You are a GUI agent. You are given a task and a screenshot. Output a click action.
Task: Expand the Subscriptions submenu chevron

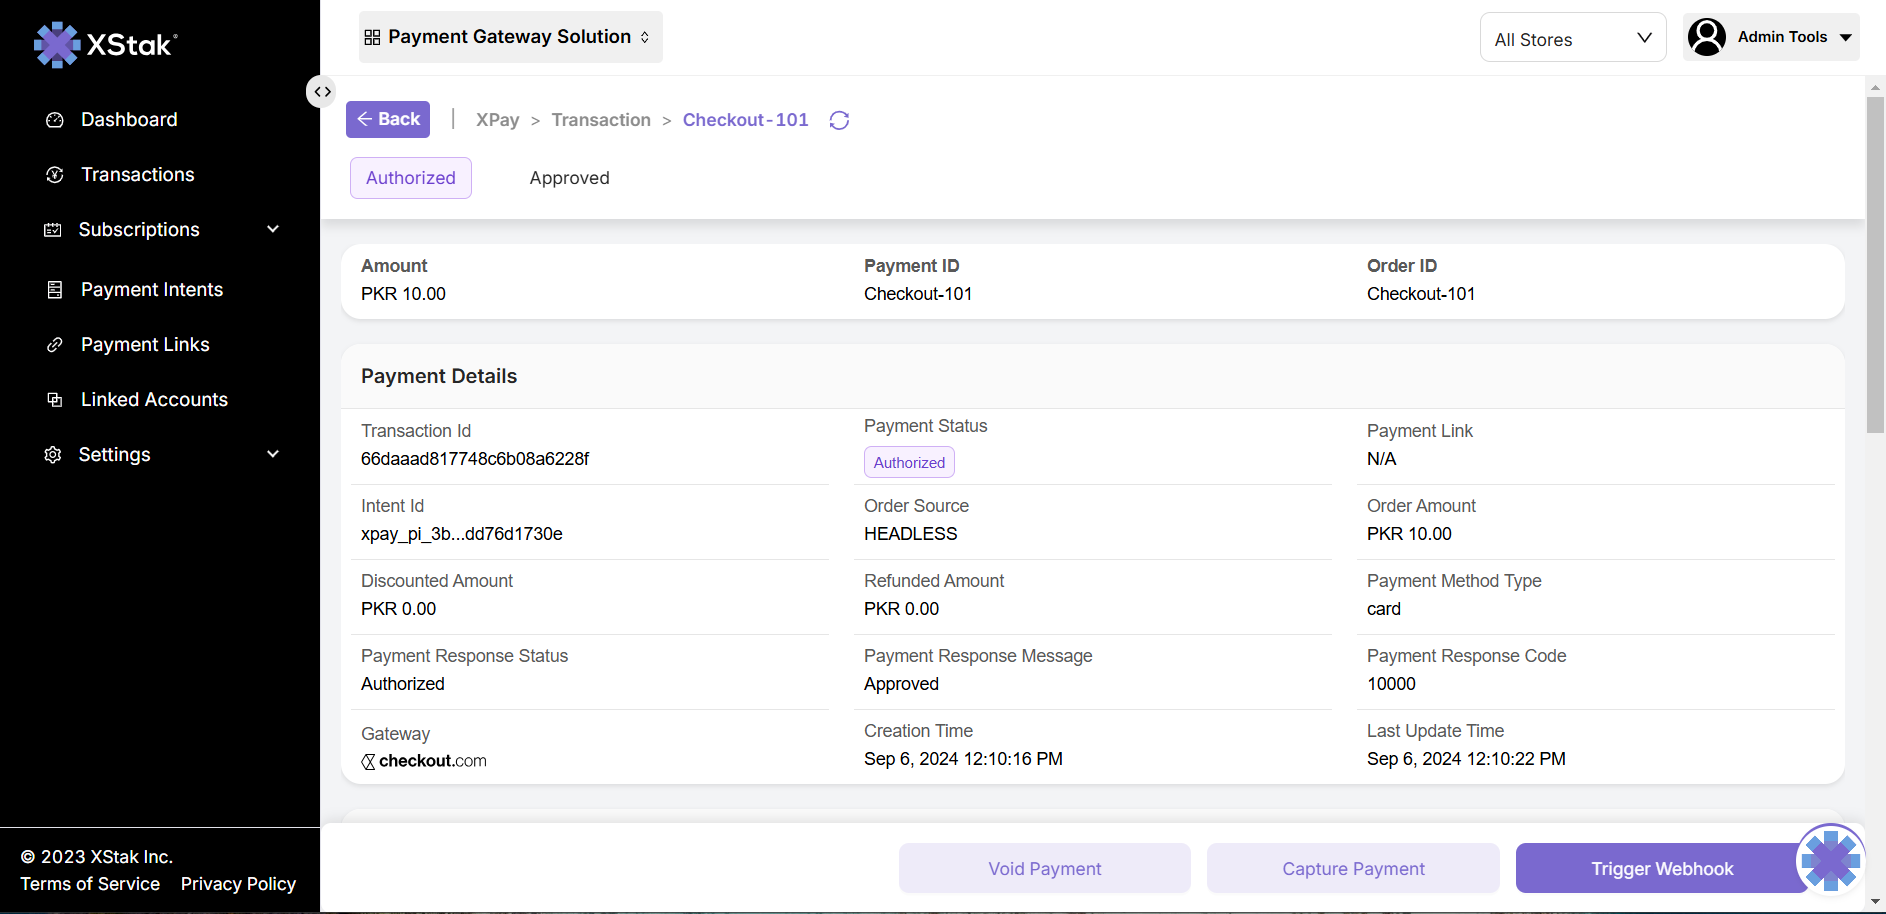point(273,229)
